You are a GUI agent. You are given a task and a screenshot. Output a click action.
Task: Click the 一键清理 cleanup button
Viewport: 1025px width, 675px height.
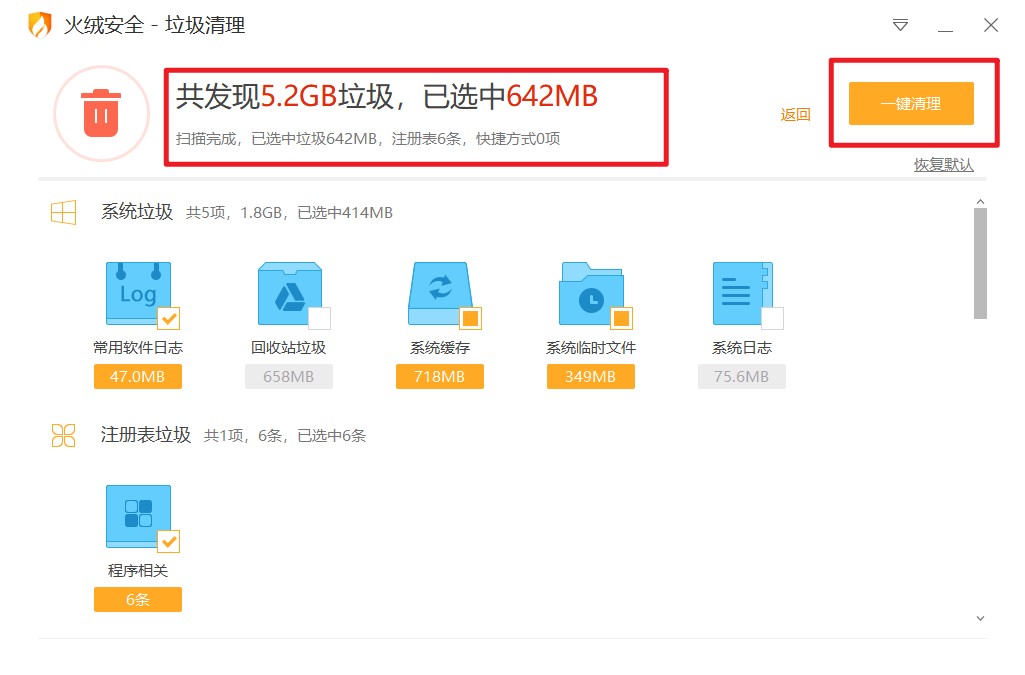913,104
